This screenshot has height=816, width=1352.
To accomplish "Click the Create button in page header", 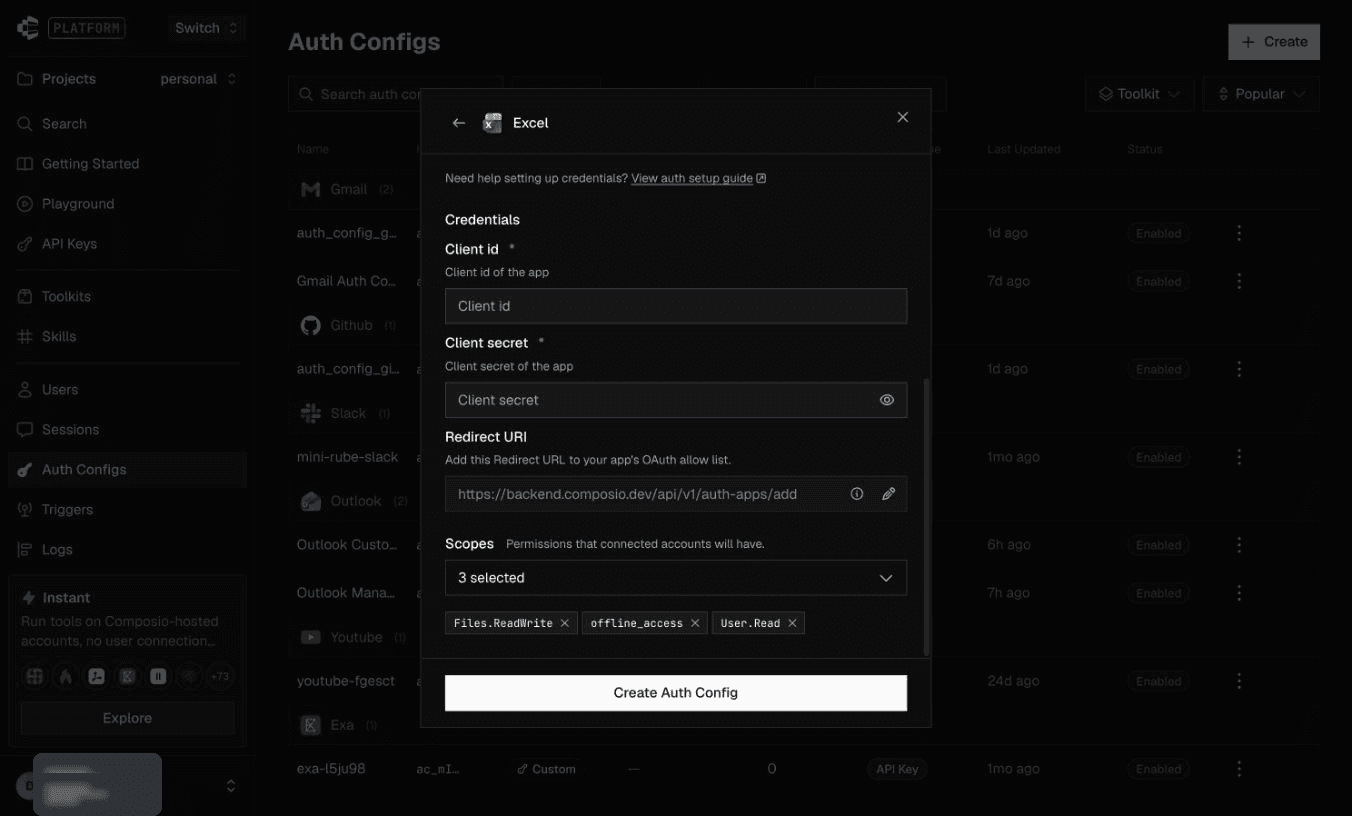I will 1274,42.
